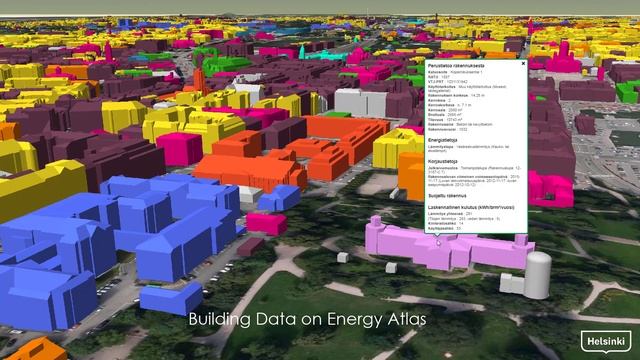Click the 'Energiatietoja' section heading
Image resolution: width=640 pixels, height=360 pixels.
pos(442,140)
